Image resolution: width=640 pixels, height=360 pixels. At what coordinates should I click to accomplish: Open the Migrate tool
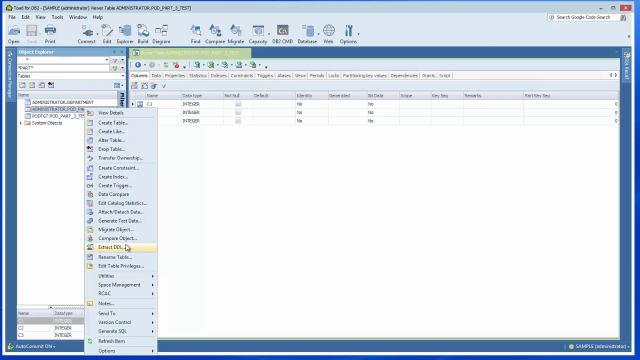(x=236, y=34)
